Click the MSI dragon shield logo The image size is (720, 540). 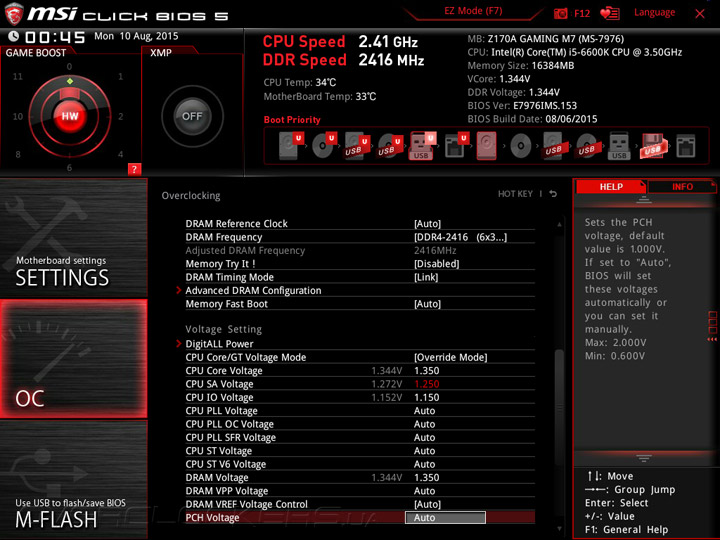click(14, 14)
